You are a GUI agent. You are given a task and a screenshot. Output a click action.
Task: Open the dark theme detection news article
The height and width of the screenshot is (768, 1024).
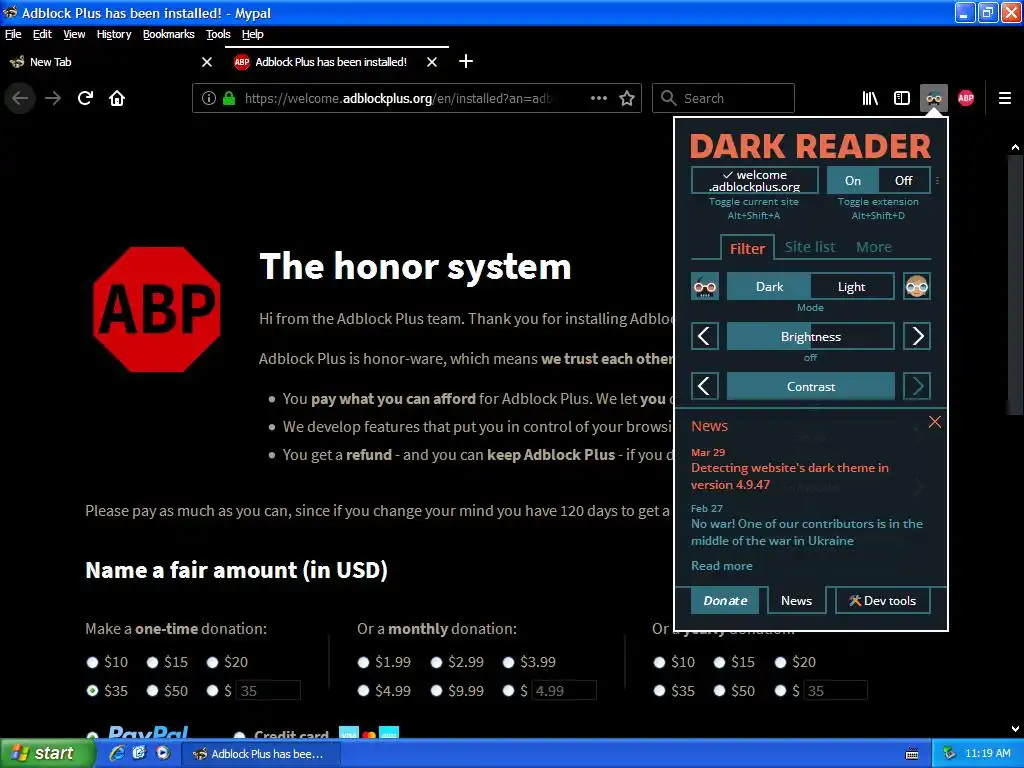pyautogui.click(x=790, y=476)
